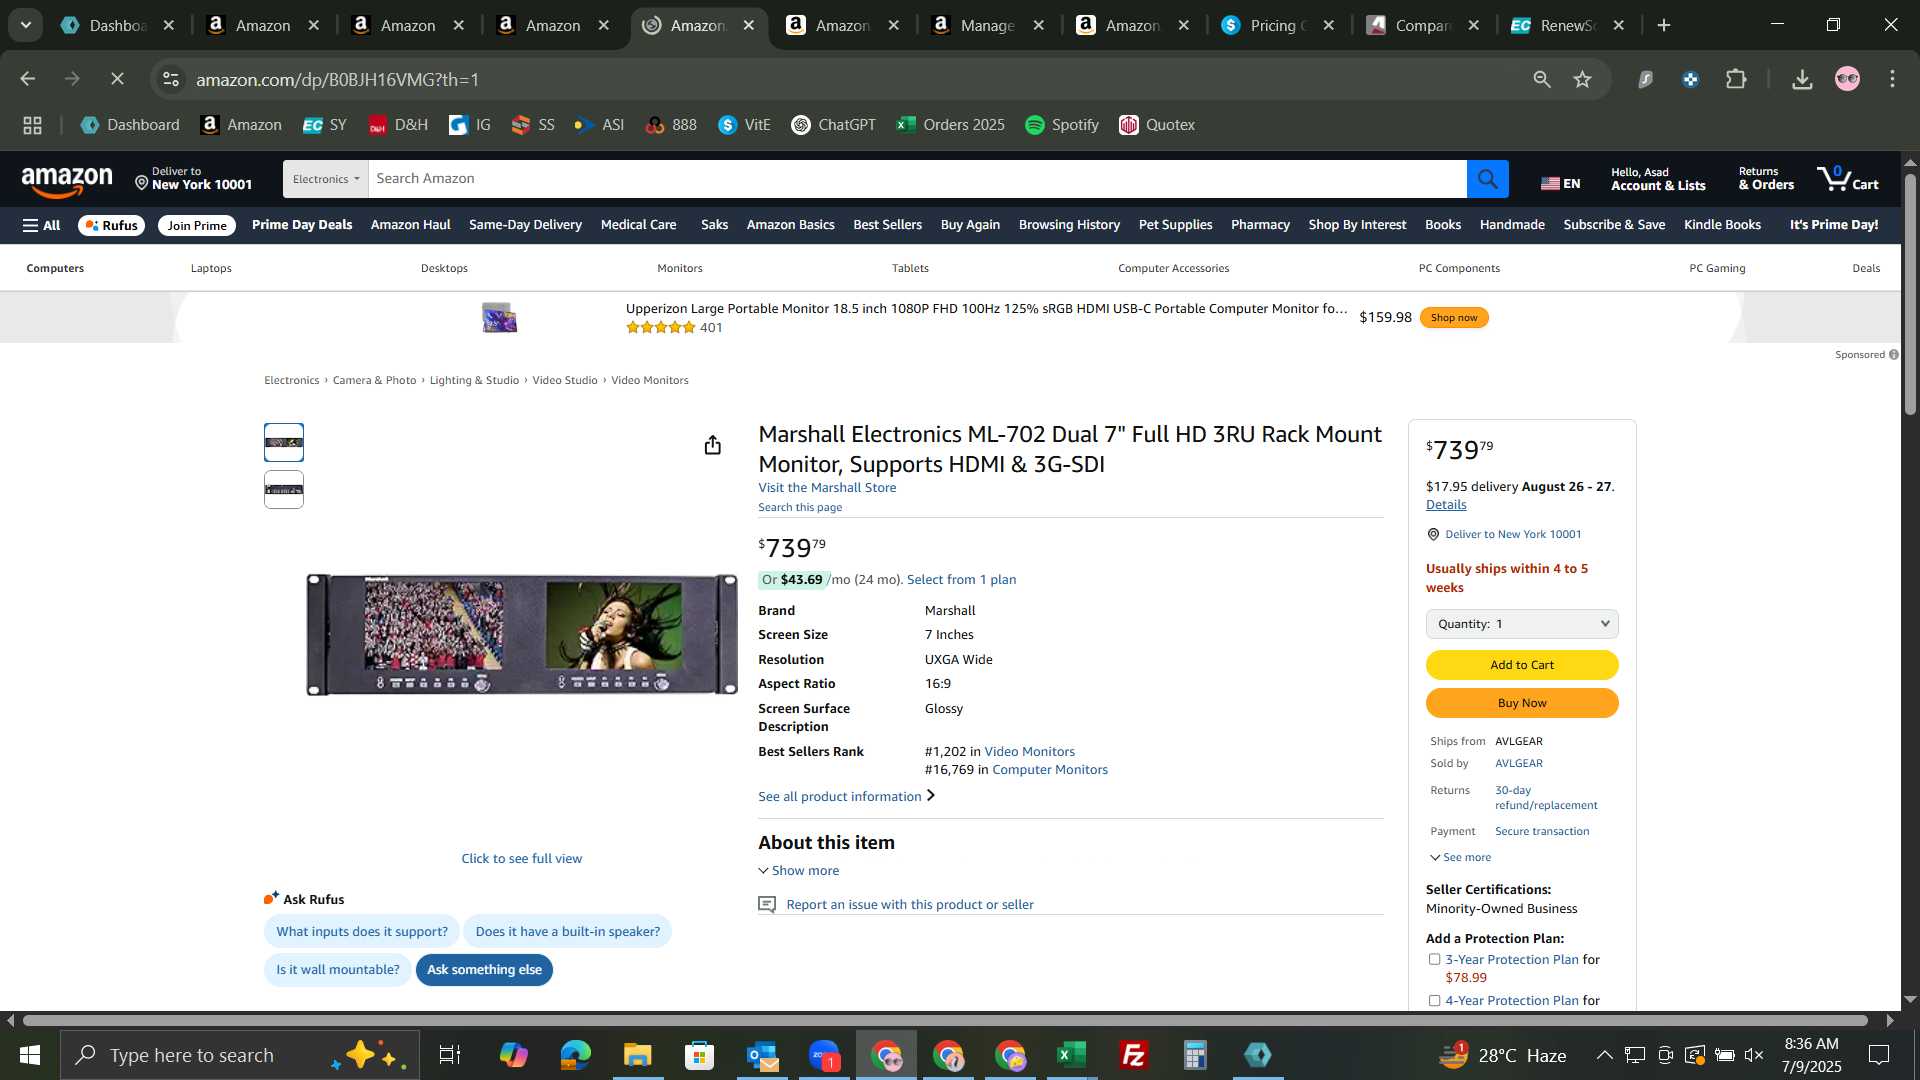
Task: Switch to the Dashboard browser tab
Action: [x=117, y=25]
